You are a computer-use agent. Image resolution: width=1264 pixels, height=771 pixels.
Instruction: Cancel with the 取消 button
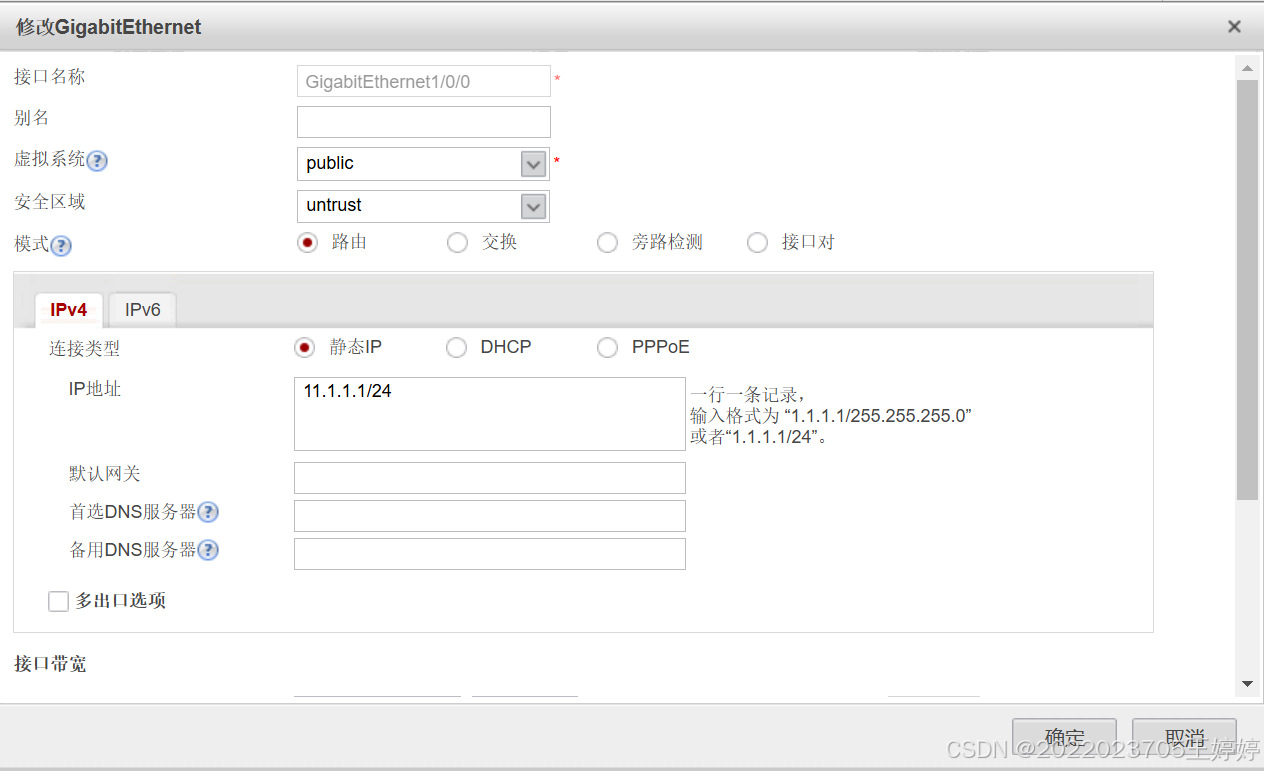click(x=1184, y=738)
